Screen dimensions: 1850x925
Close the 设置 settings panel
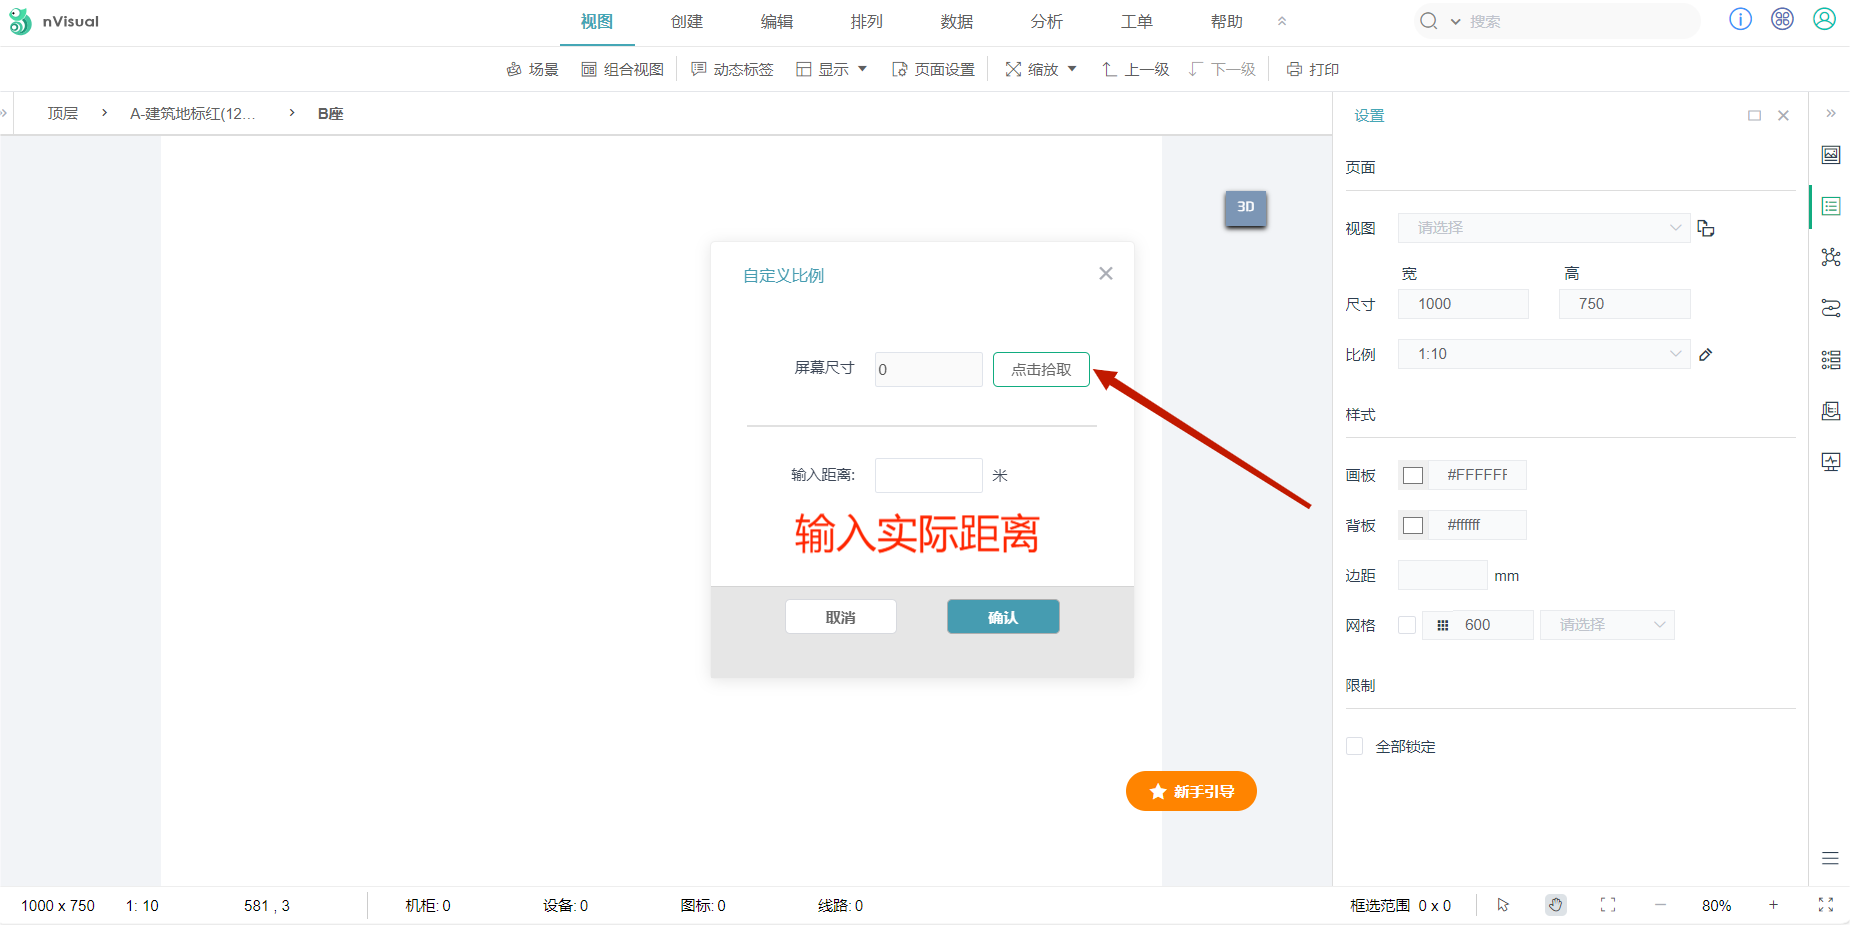[1783, 116]
